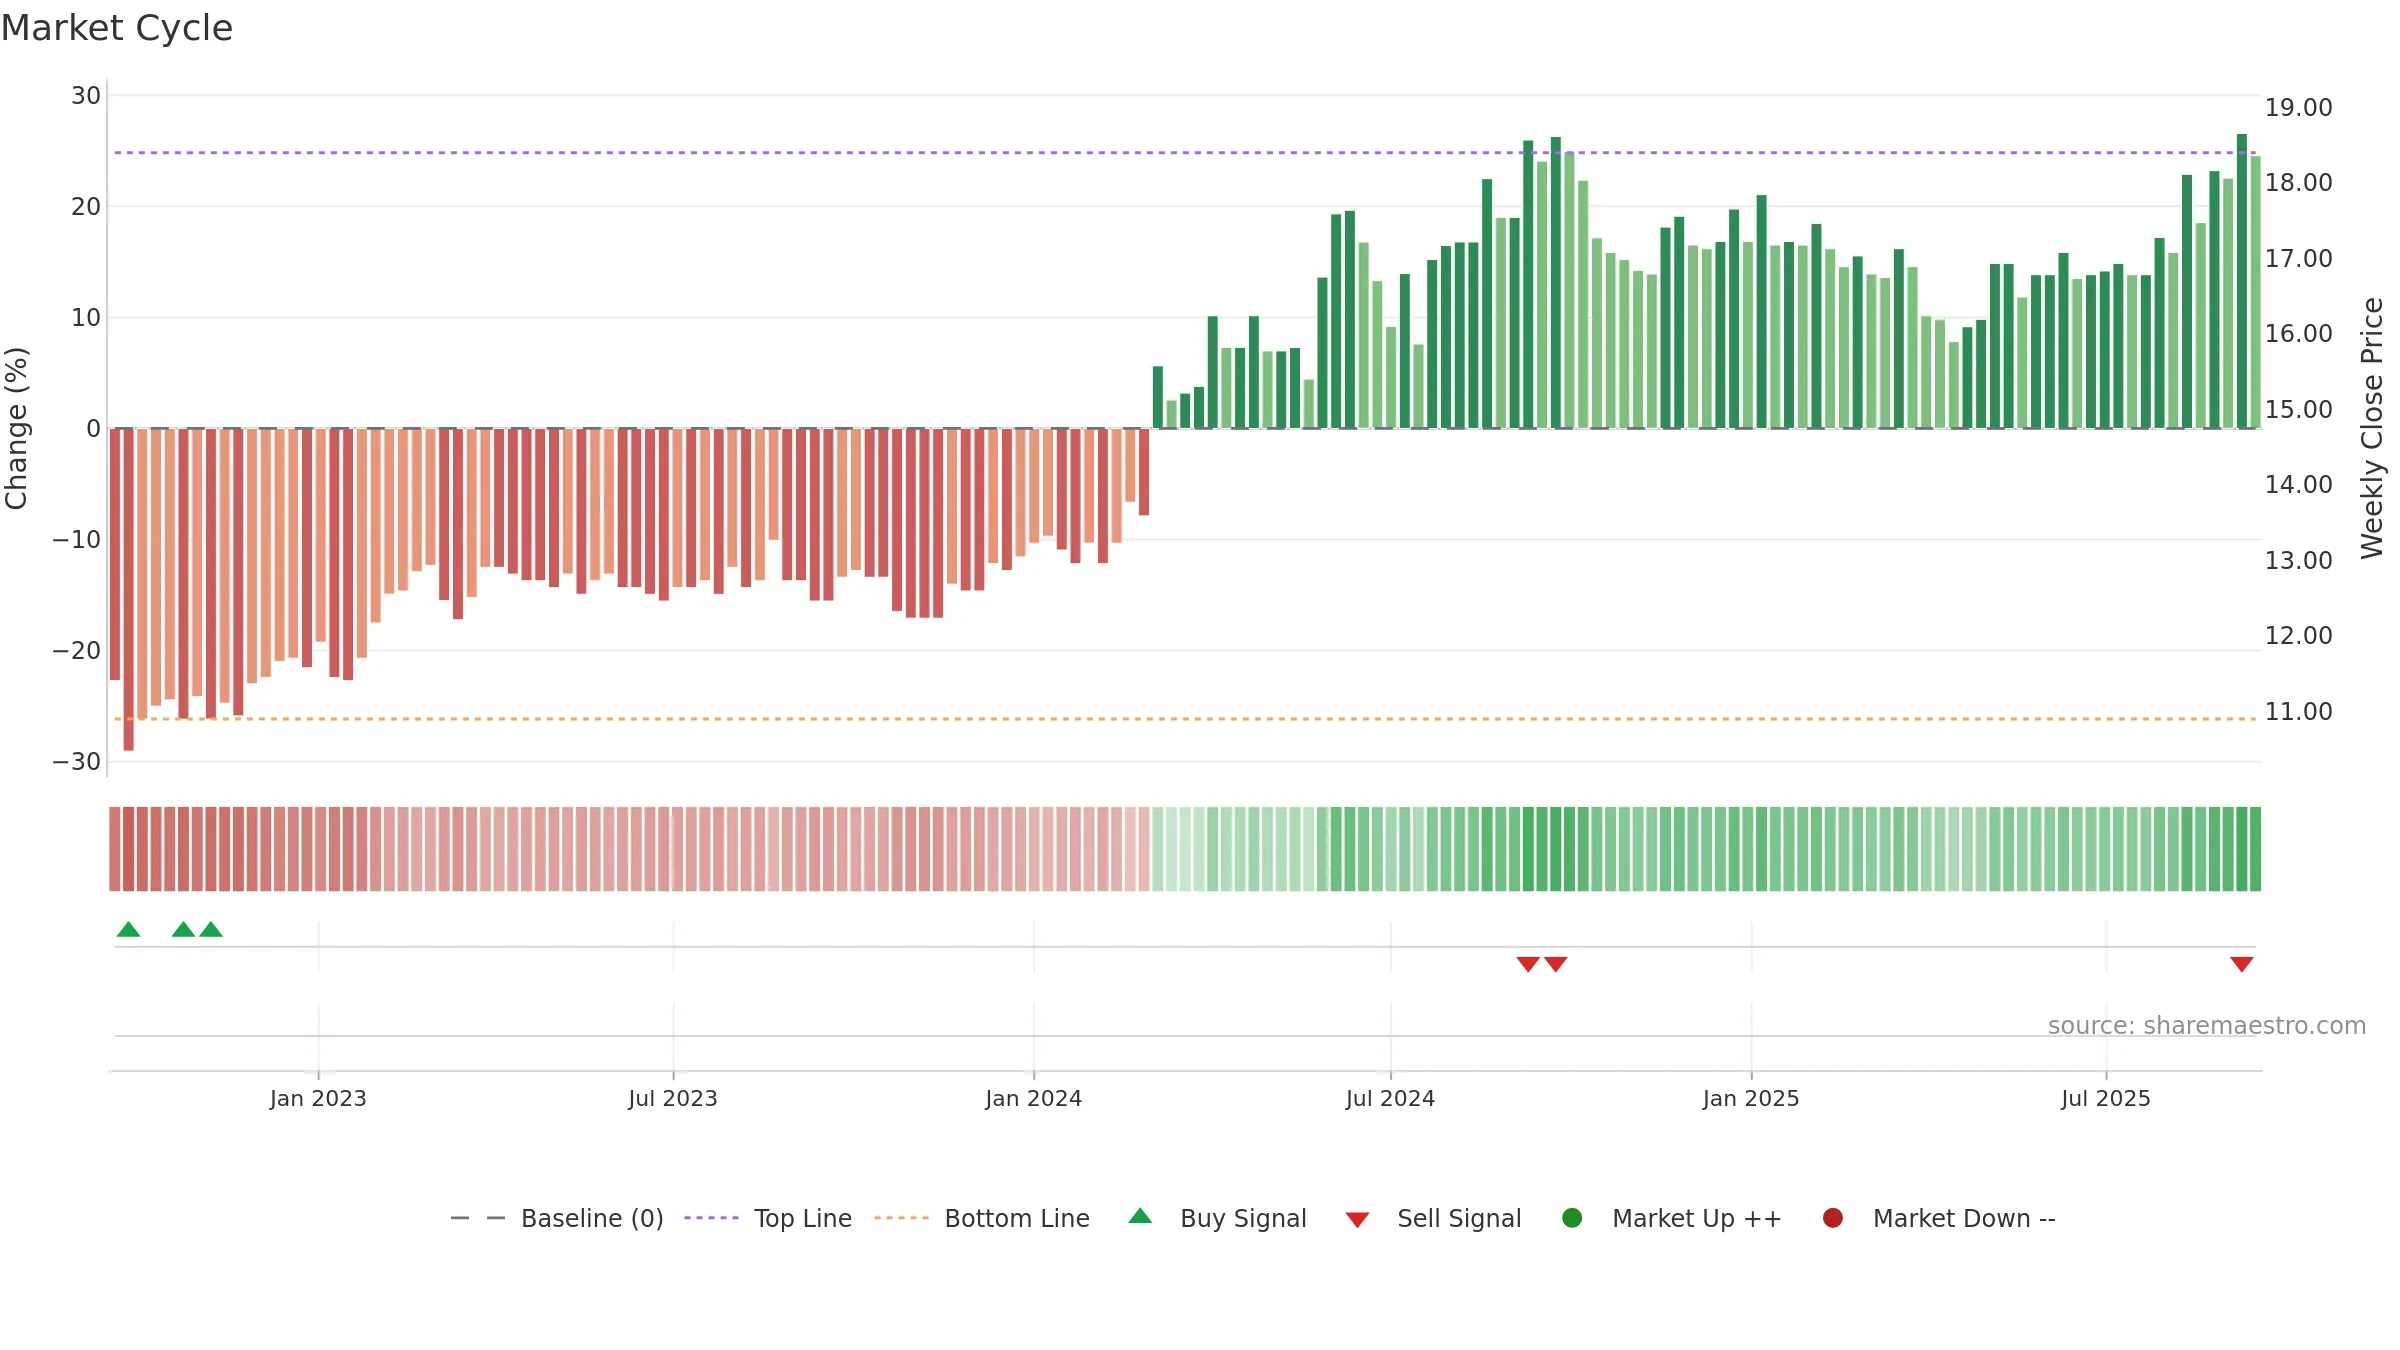Viewport: 2400px width, 1350px height.
Task: Click the dark red Market Down circle icon
Action: click(x=1833, y=1218)
